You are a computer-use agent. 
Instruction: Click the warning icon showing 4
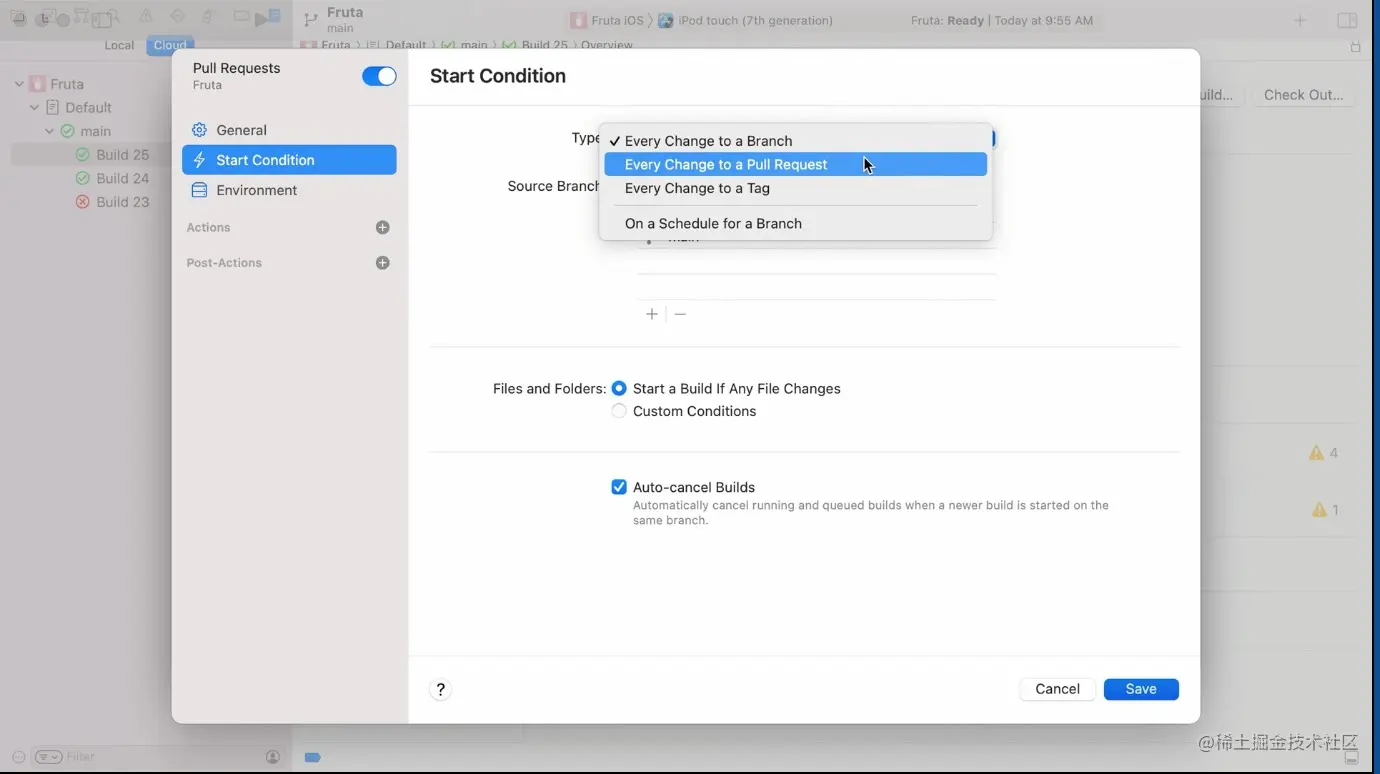tap(1316, 453)
